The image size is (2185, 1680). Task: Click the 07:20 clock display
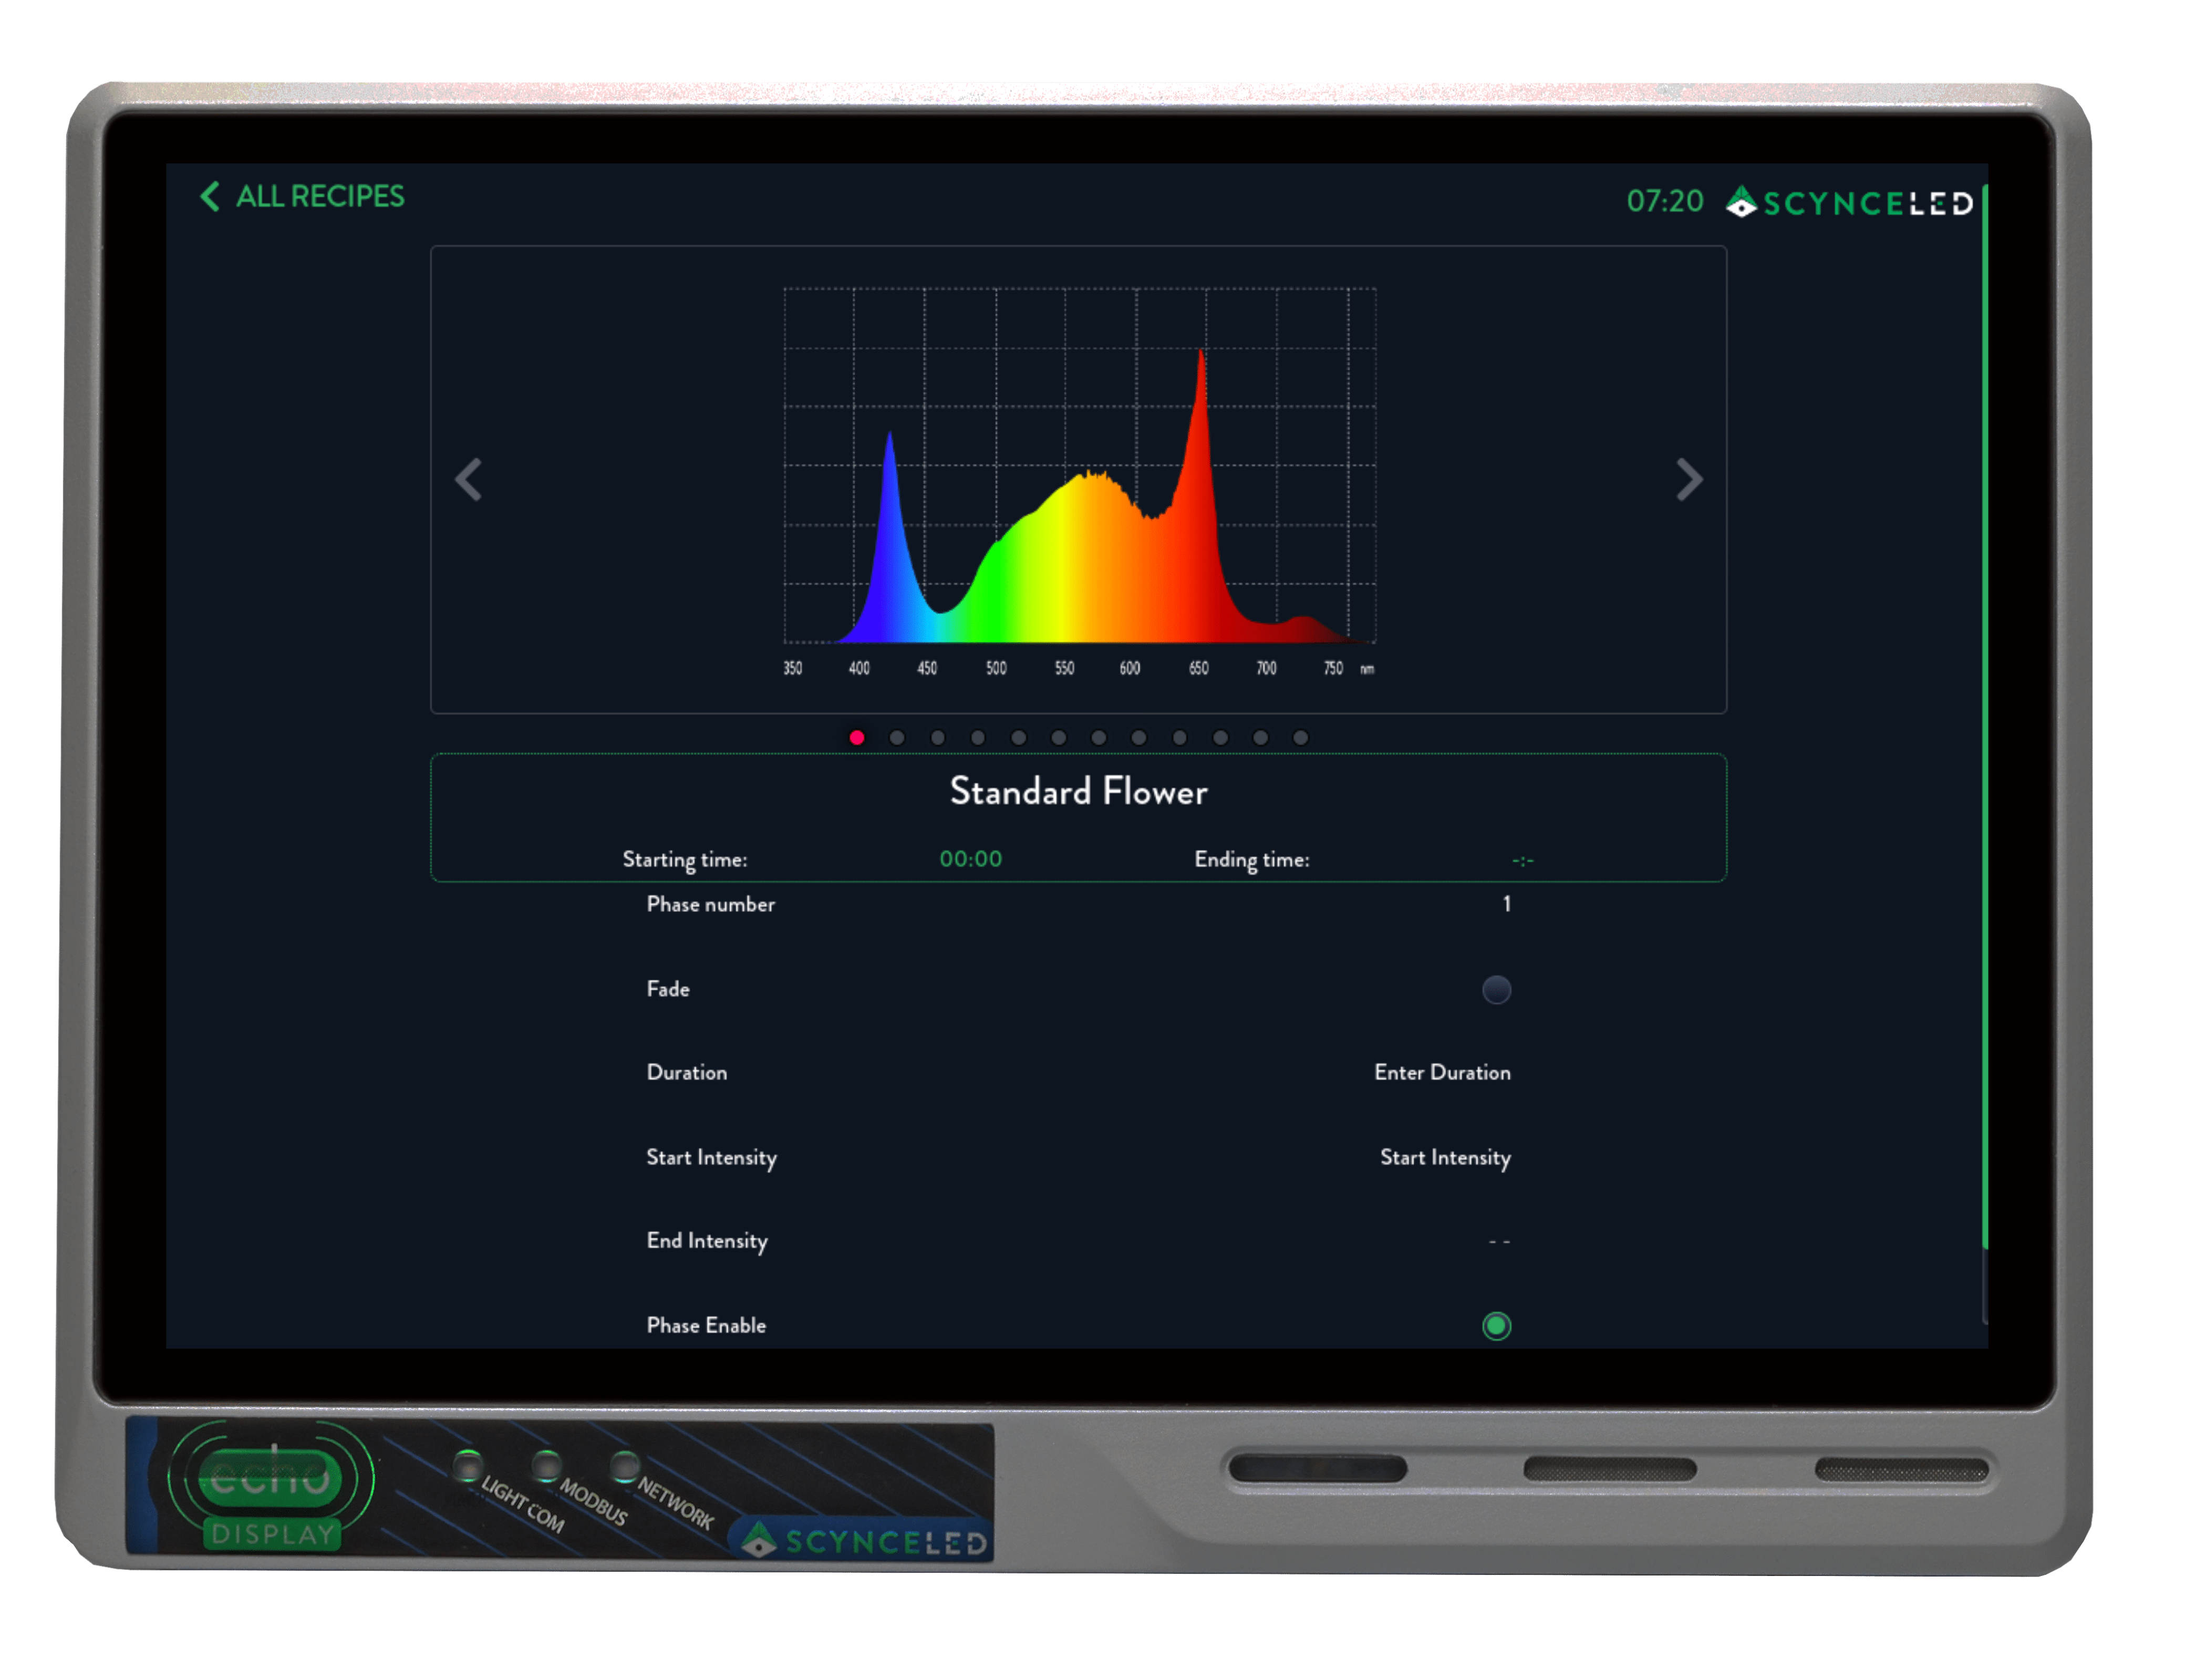[x=1664, y=201]
